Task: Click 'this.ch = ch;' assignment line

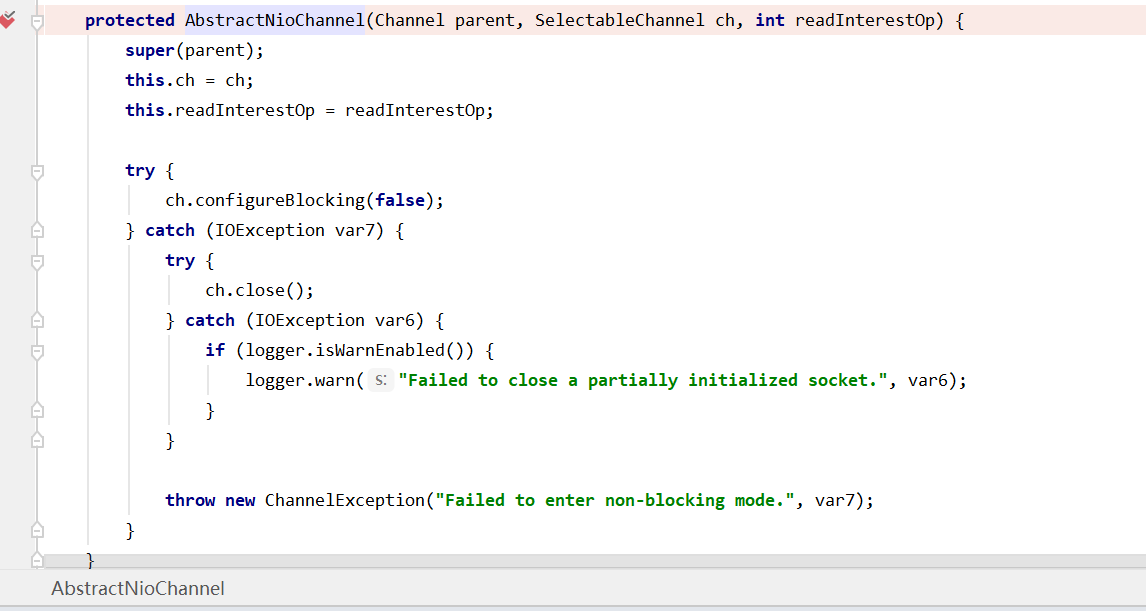Action: point(189,80)
